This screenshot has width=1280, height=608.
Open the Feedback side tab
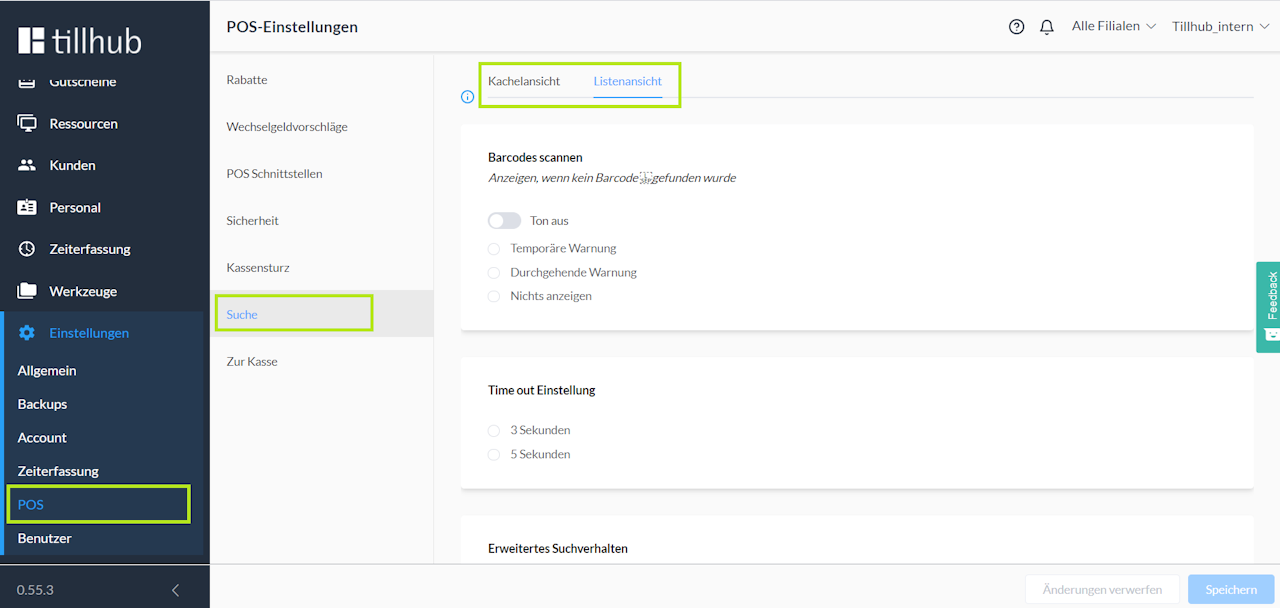[1269, 307]
